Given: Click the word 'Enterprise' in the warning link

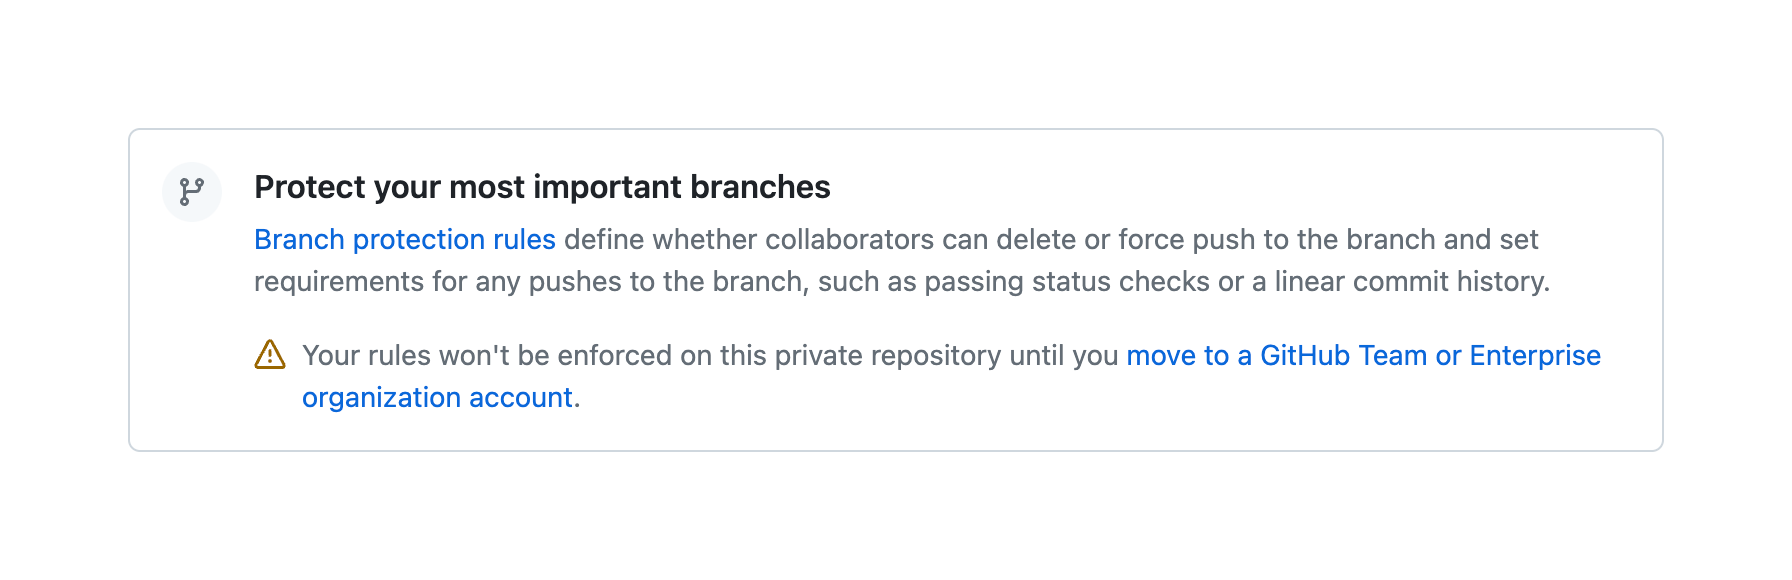Looking at the screenshot, I should [x=1535, y=356].
